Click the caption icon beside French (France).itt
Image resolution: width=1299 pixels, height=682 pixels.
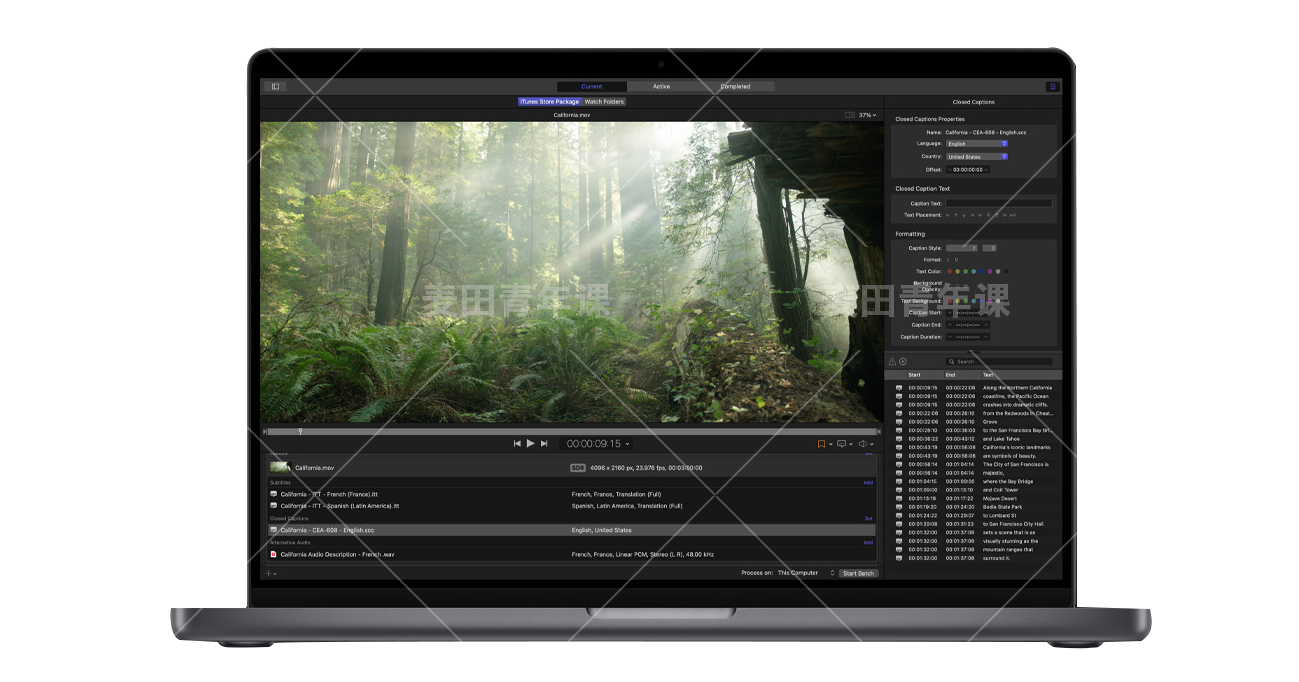274,494
